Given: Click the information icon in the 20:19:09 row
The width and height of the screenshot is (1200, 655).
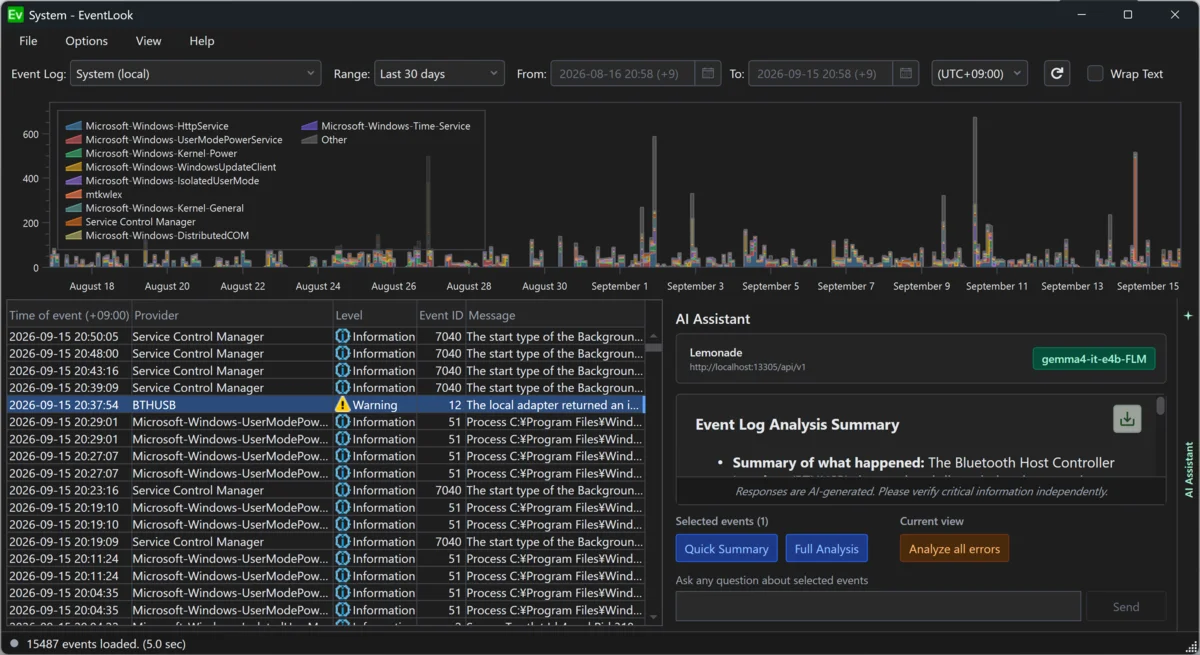Looking at the screenshot, I should [x=343, y=542].
